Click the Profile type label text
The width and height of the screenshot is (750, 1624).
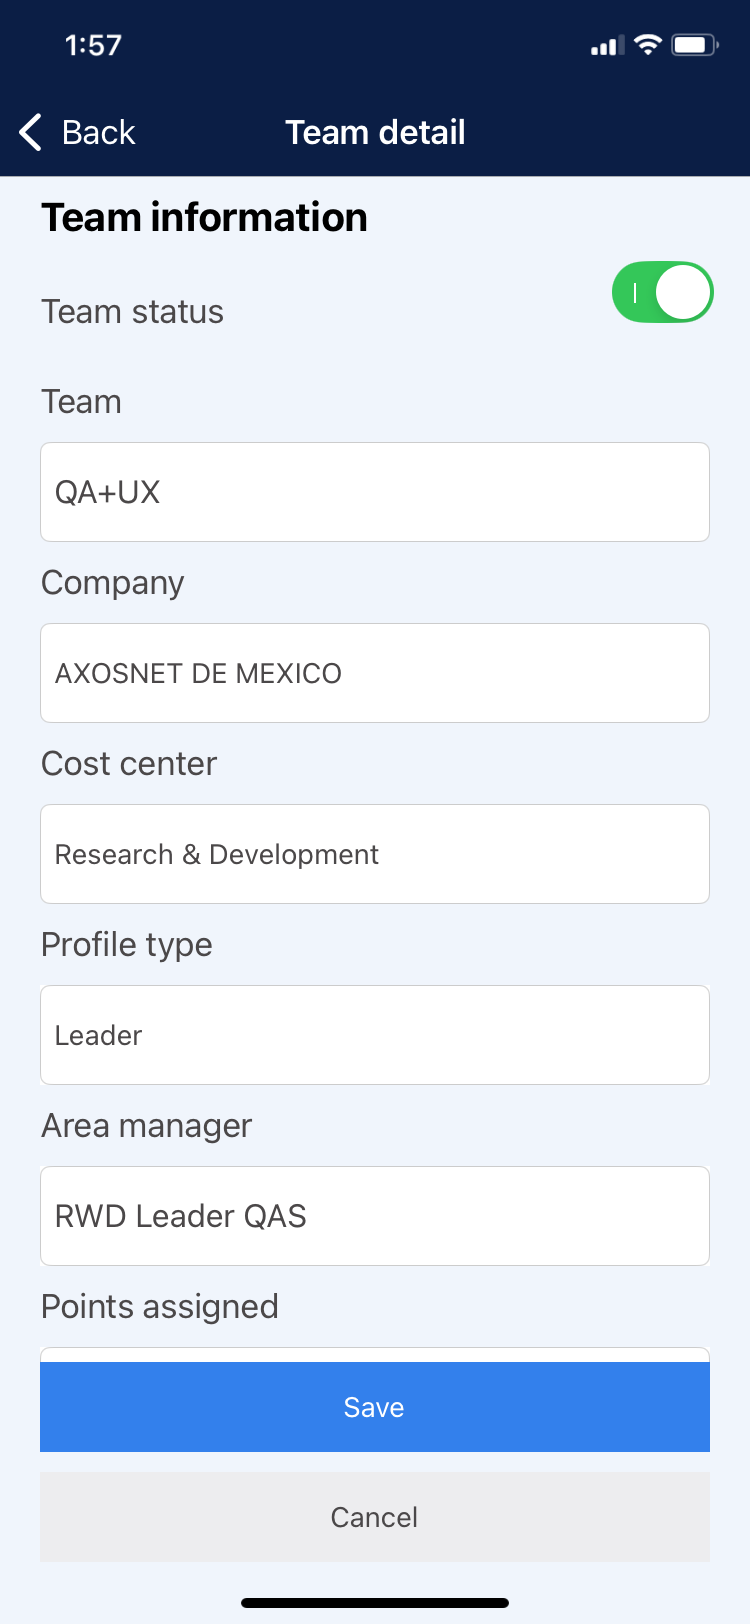(127, 944)
